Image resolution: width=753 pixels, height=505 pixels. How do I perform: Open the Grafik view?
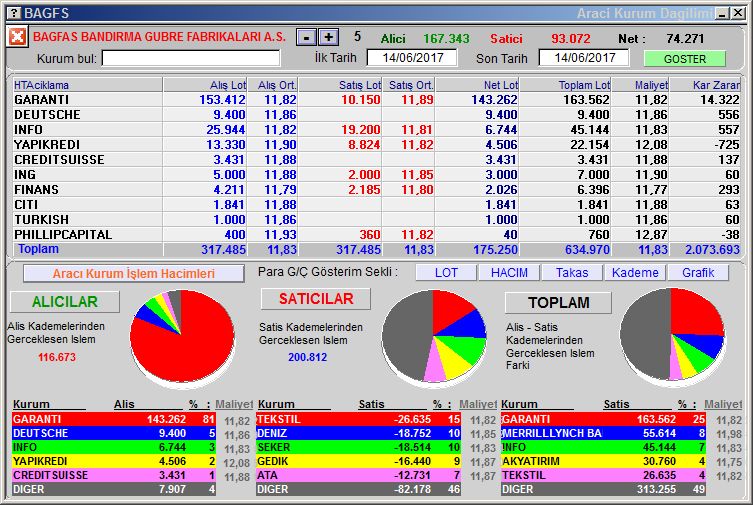pos(698,273)
